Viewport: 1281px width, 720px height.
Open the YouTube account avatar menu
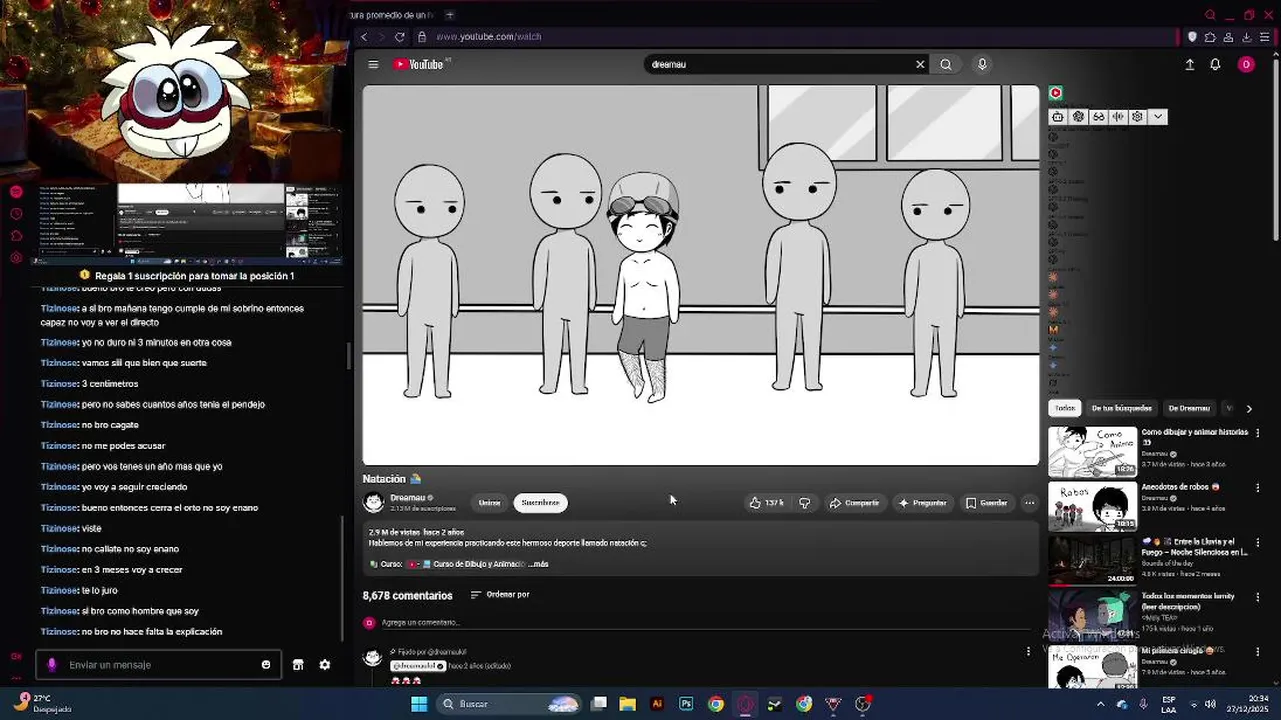(1246, 64)
